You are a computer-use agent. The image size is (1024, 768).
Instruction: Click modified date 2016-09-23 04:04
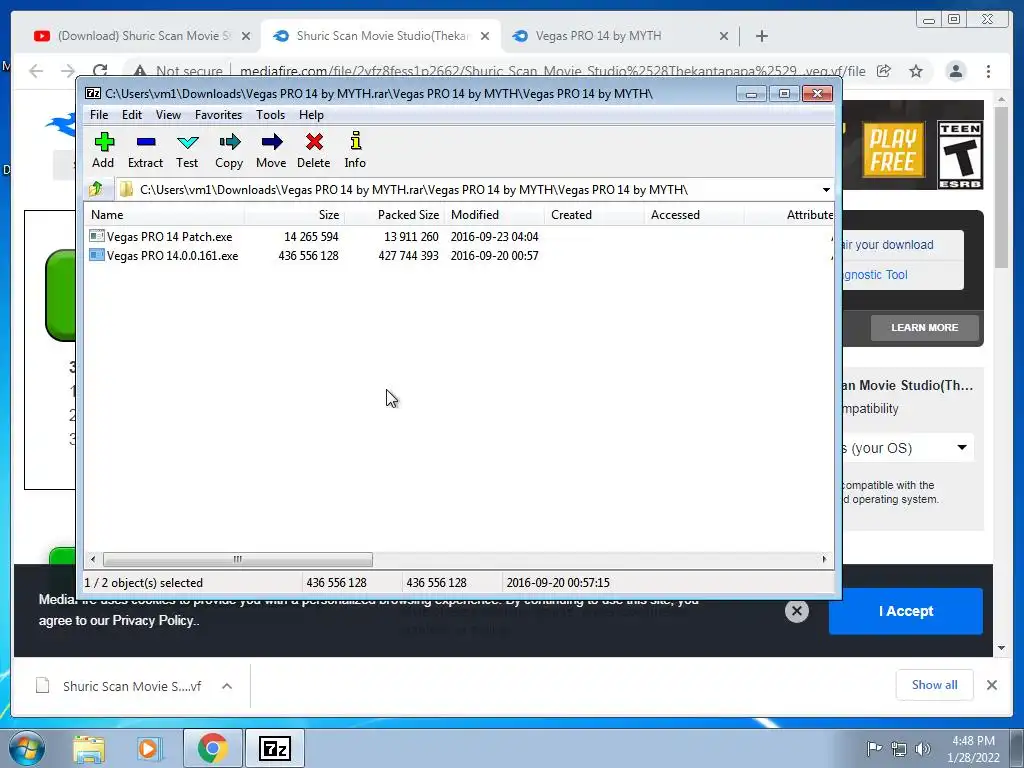click(494, 236)
